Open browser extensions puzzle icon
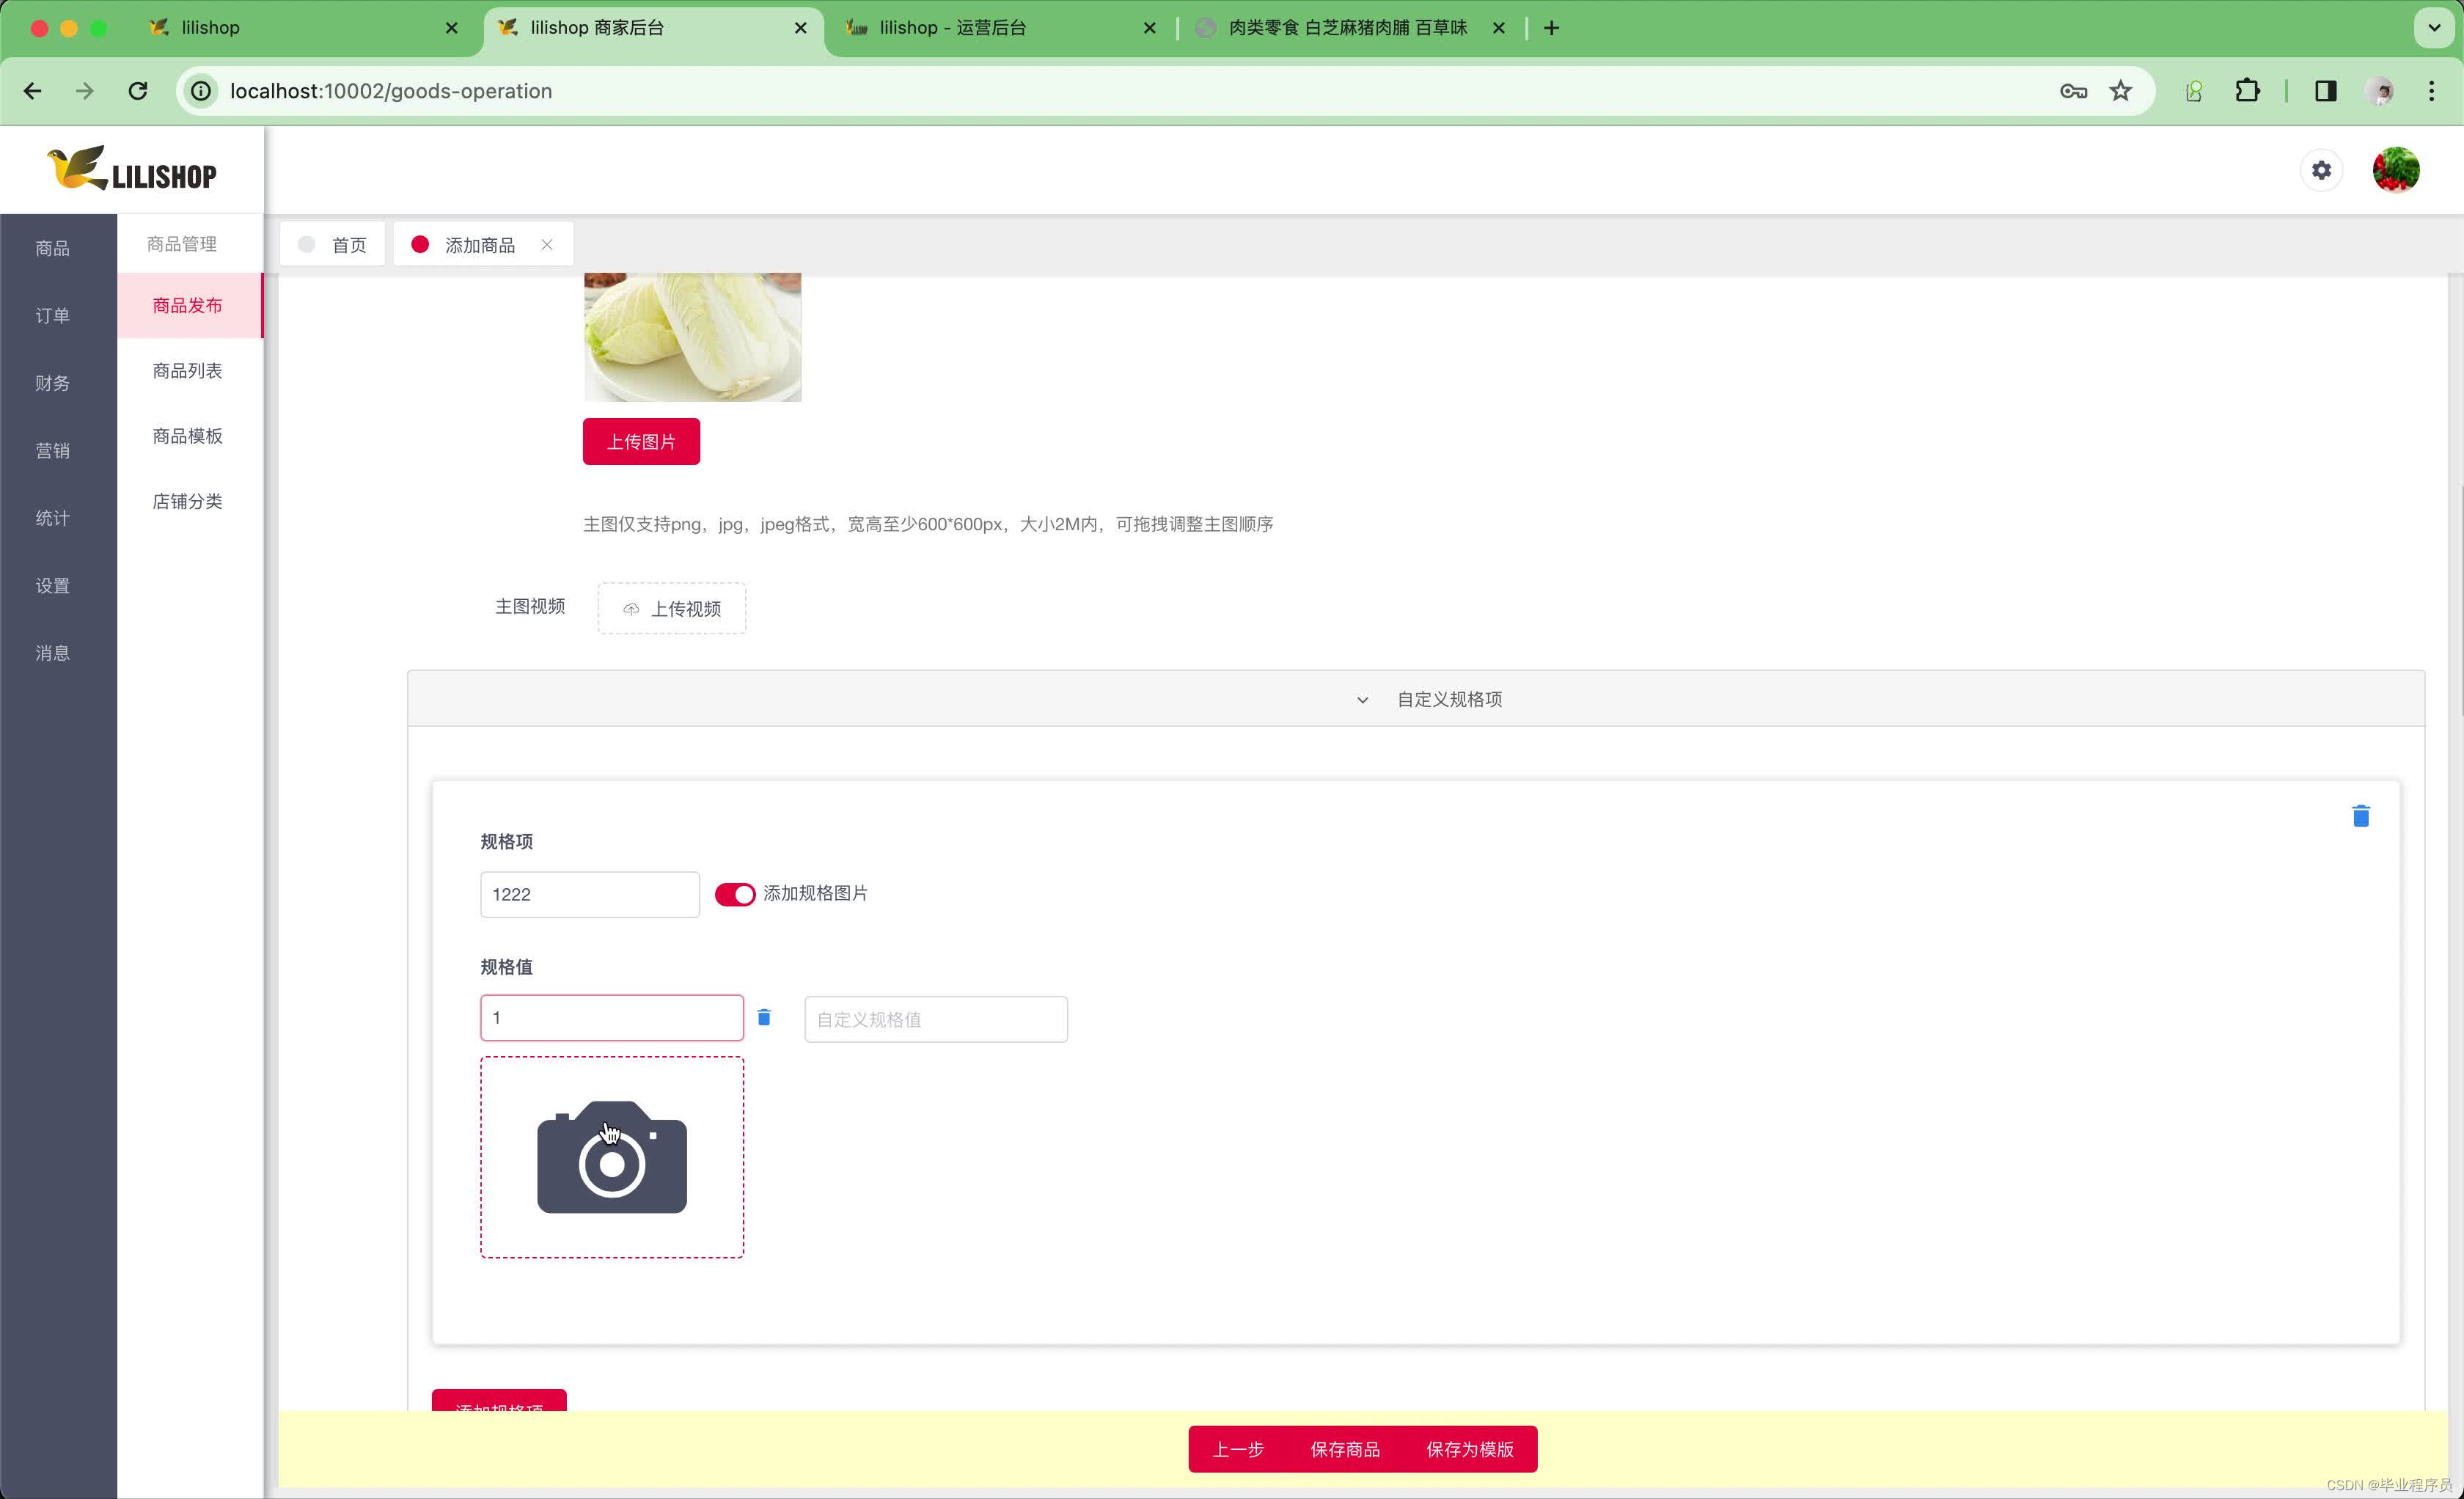 (2247, 91)
